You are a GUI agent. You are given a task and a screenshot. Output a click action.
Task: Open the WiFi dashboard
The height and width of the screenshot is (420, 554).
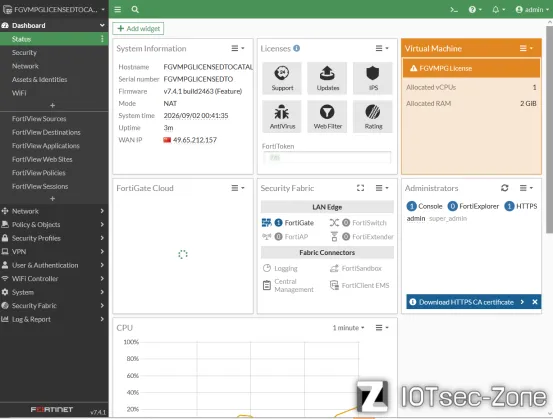click(19, 93)
